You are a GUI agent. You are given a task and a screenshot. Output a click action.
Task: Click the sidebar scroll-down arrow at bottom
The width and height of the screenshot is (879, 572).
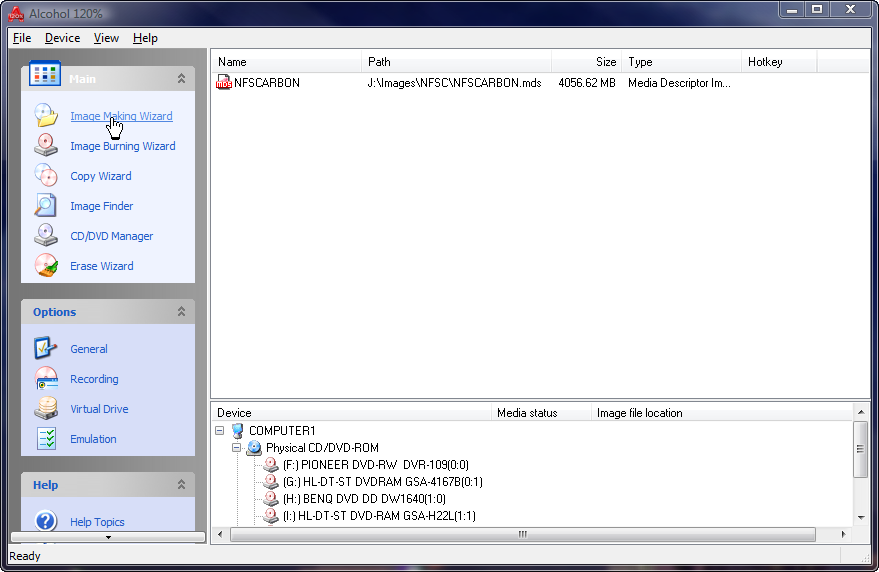[108, 537]
